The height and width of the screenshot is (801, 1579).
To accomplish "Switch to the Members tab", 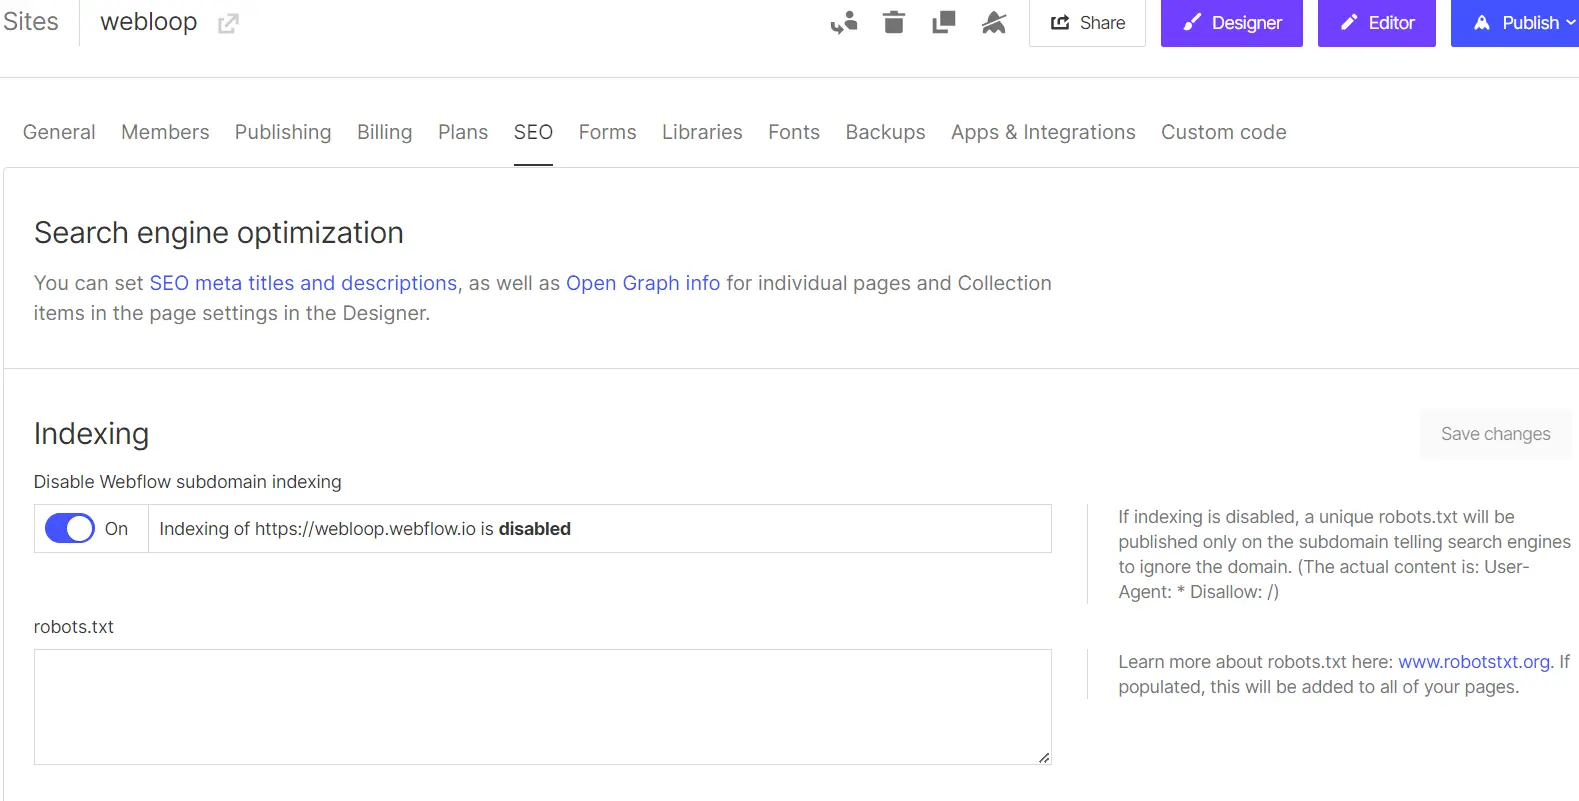I will click(165, 132).
